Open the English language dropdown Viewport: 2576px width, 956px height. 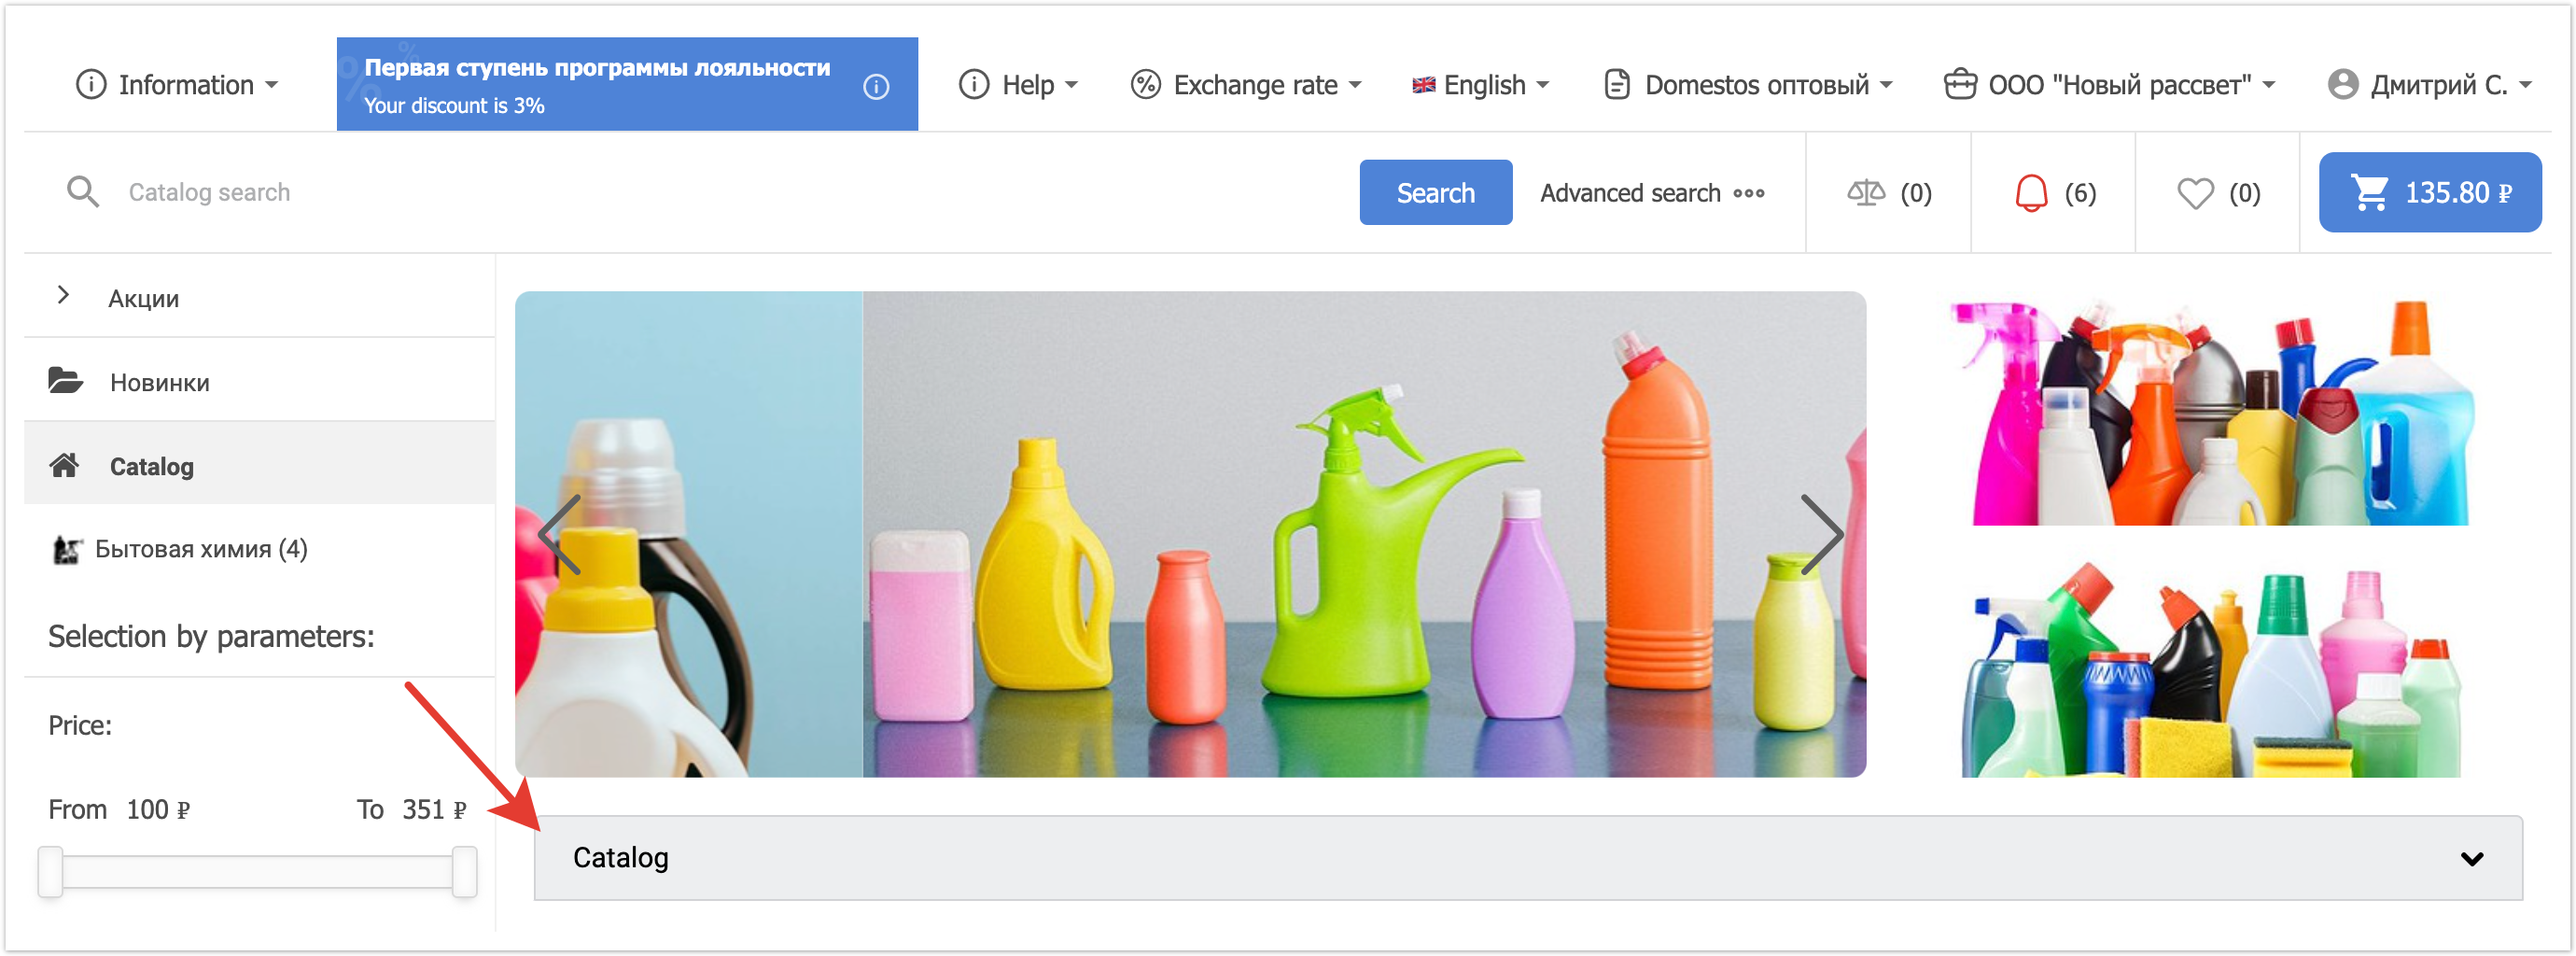[x=1481, y=86]
